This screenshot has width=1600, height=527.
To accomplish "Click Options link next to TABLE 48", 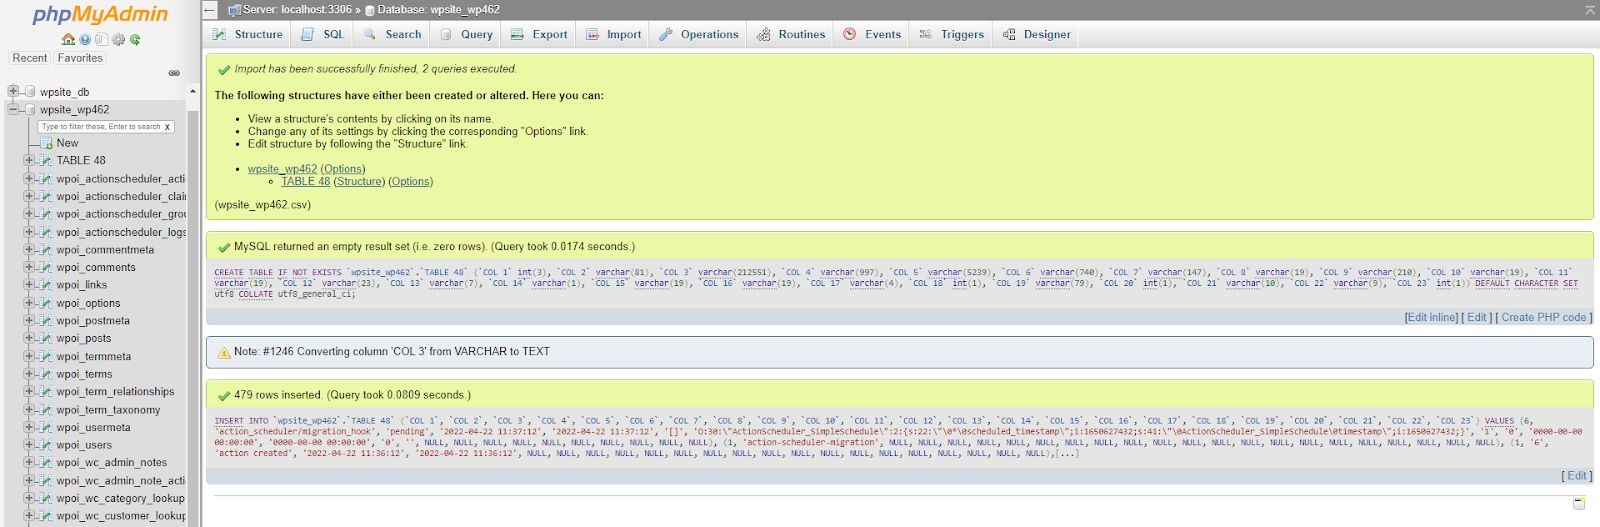I will tap(411, 182).
